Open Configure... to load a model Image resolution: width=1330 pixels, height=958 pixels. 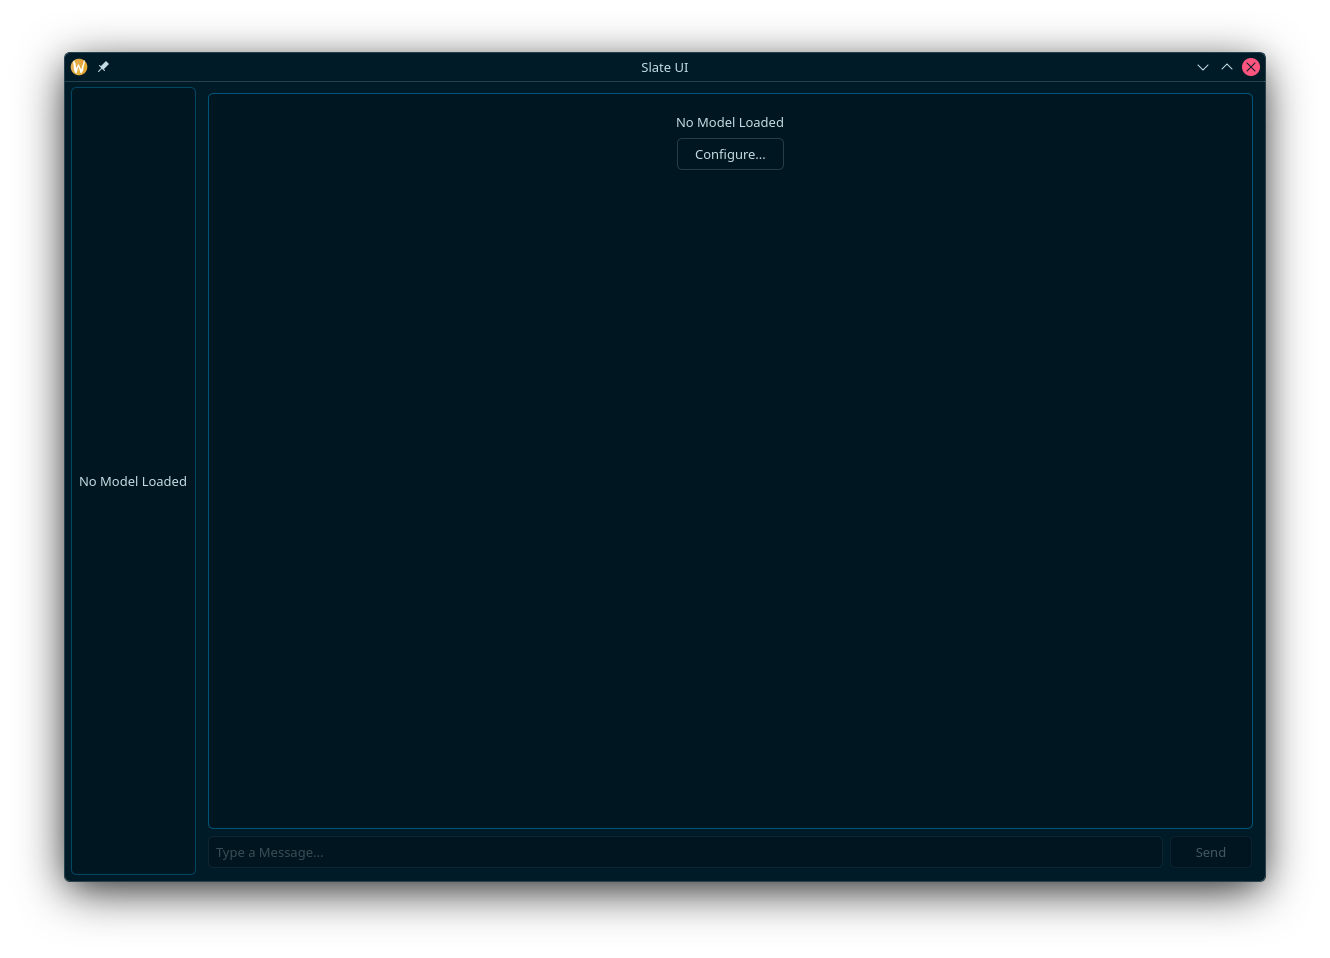(730, 154)
